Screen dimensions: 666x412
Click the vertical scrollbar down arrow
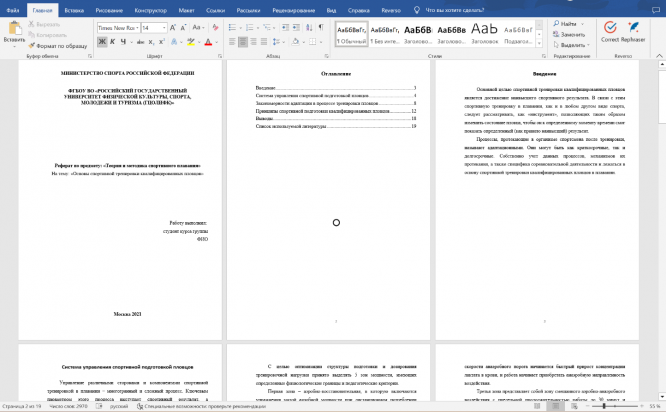[x=662, y=397]
